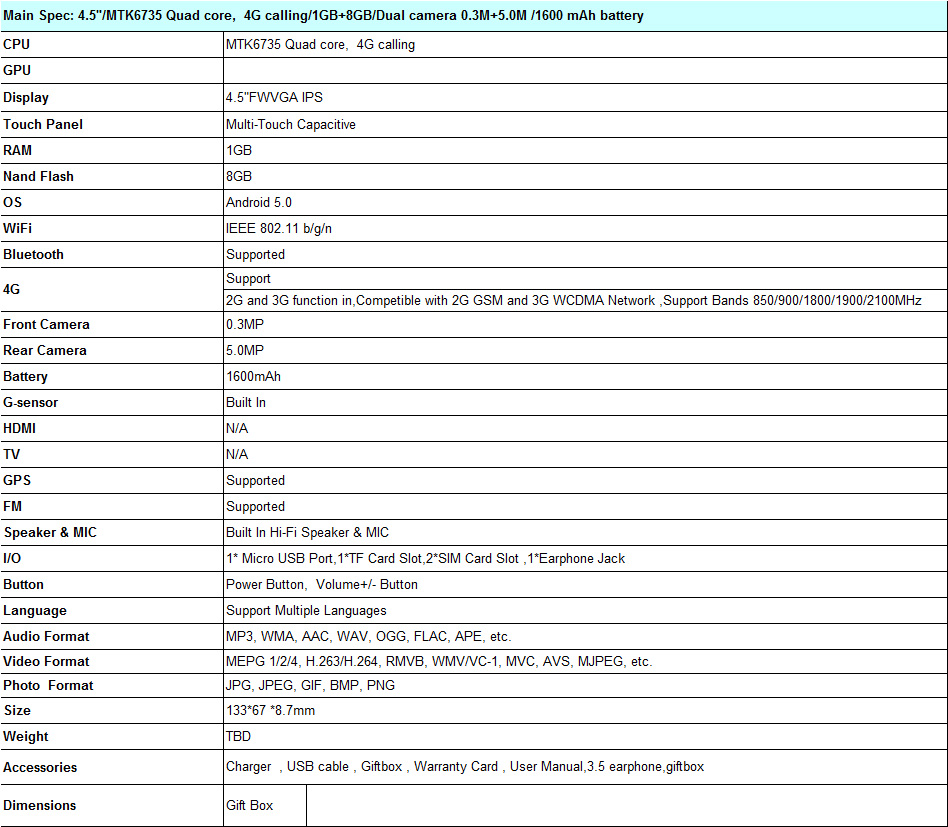
Task: Click the Audio Format label
Action: [112, 637]
